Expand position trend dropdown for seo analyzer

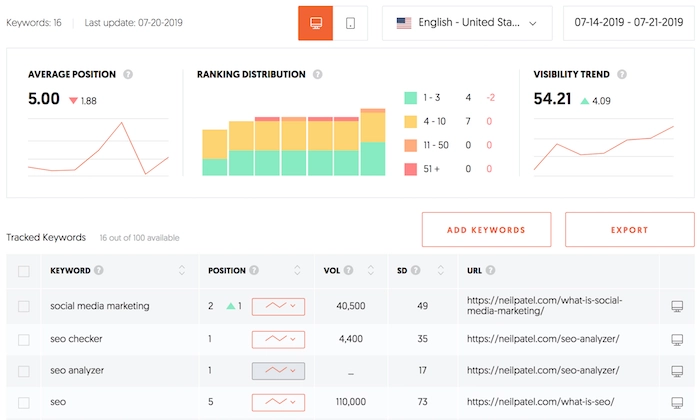coord(278,371)
